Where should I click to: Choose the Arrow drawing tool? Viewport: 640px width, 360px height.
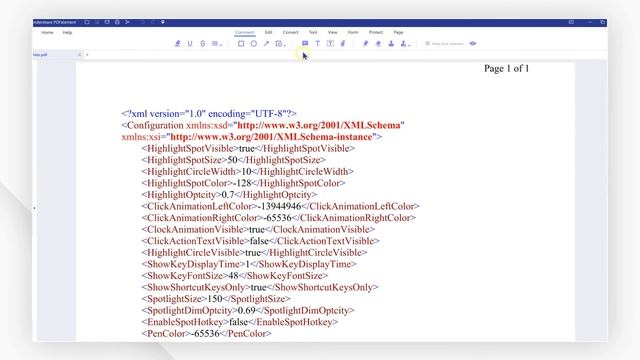(266, 43)
